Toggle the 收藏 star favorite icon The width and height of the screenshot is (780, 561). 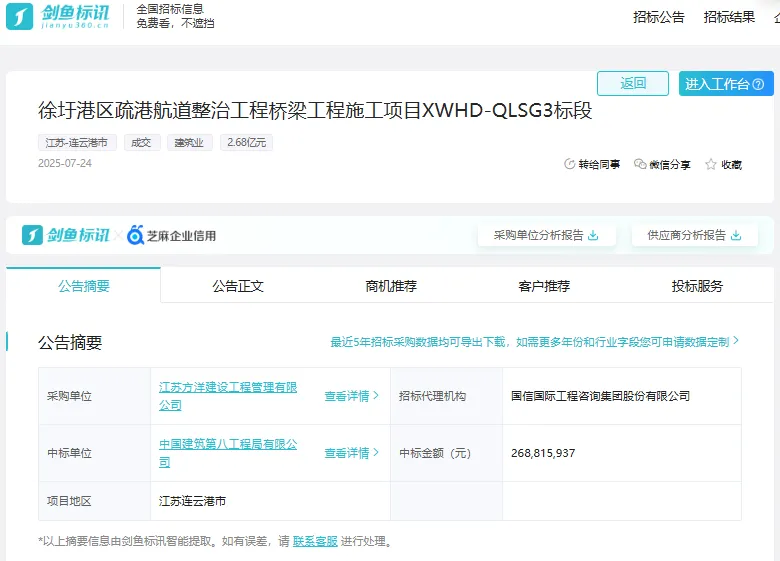coord(711,165)
